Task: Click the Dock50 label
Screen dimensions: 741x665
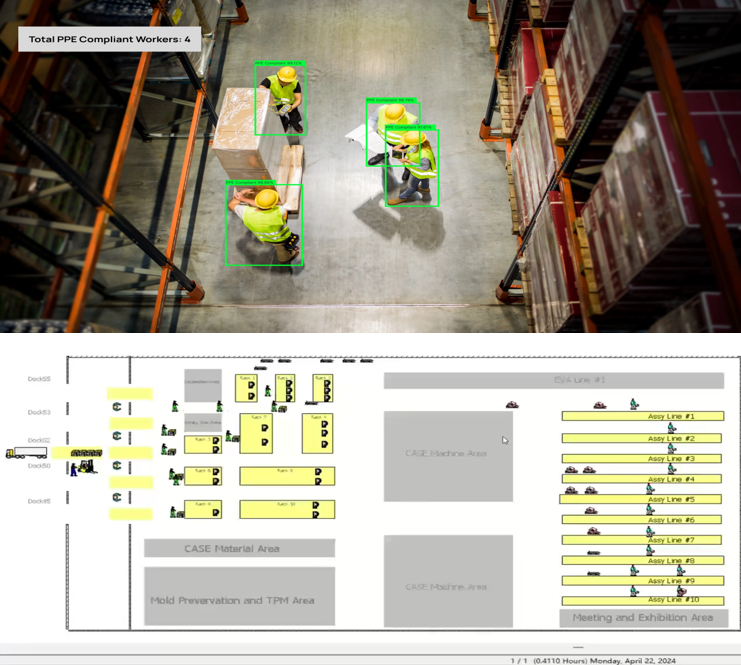Action: [39, 466]
